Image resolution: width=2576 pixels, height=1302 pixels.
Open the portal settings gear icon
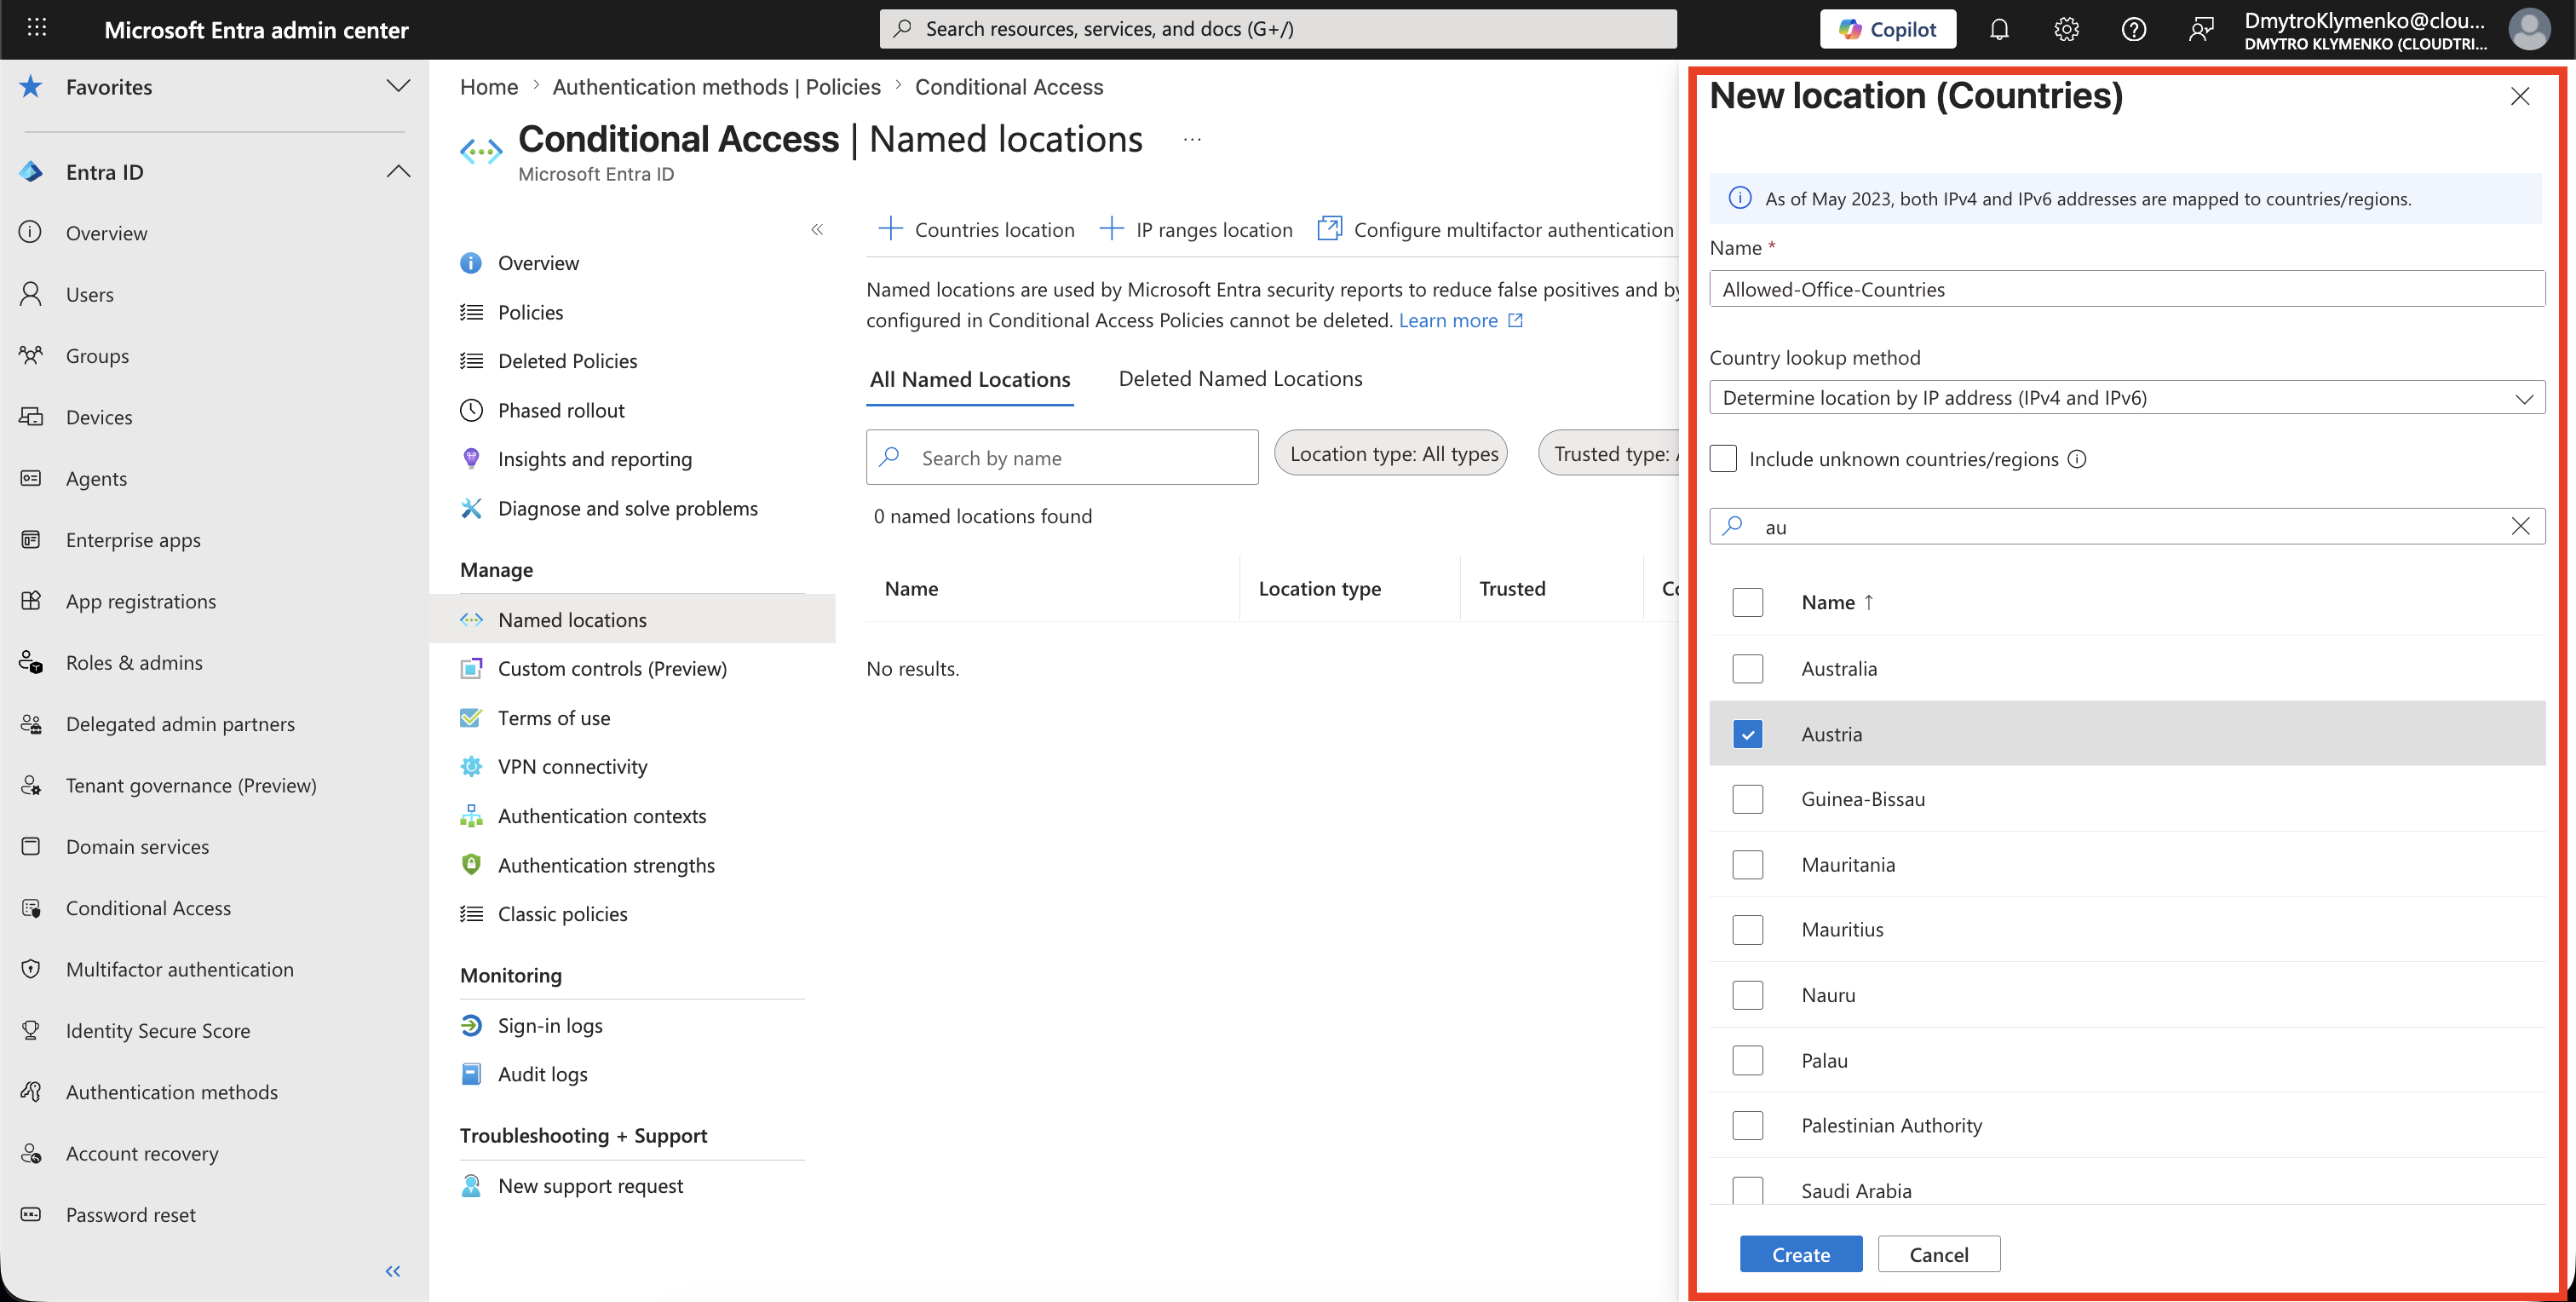2066,29
